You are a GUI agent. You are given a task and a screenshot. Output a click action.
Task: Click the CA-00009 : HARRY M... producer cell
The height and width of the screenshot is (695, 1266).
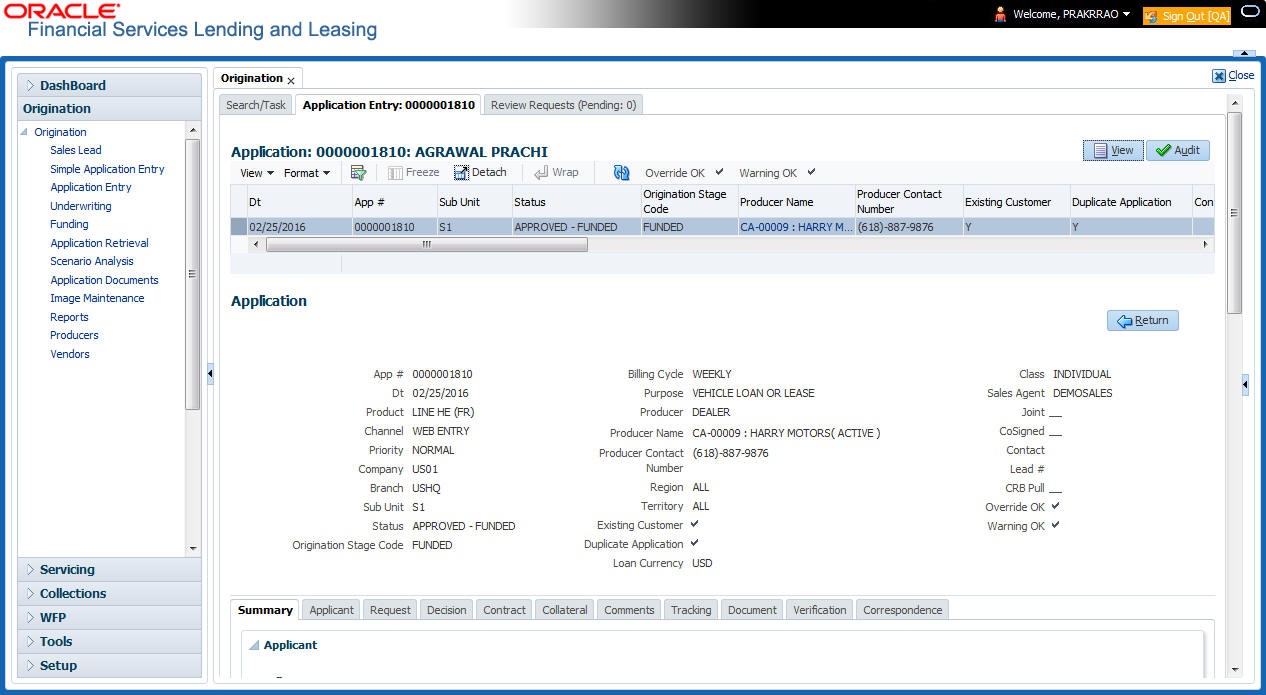[x=796, y=227]
